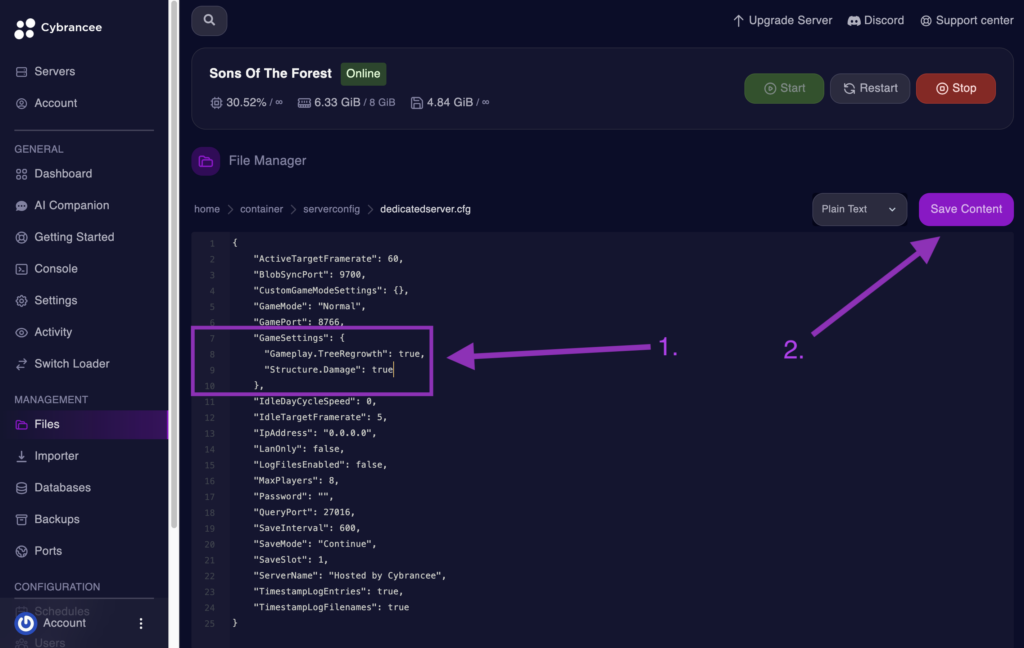The image size is (1024, 648).
Task: Save the file with Save Content
Action: [x=966, y=209]
